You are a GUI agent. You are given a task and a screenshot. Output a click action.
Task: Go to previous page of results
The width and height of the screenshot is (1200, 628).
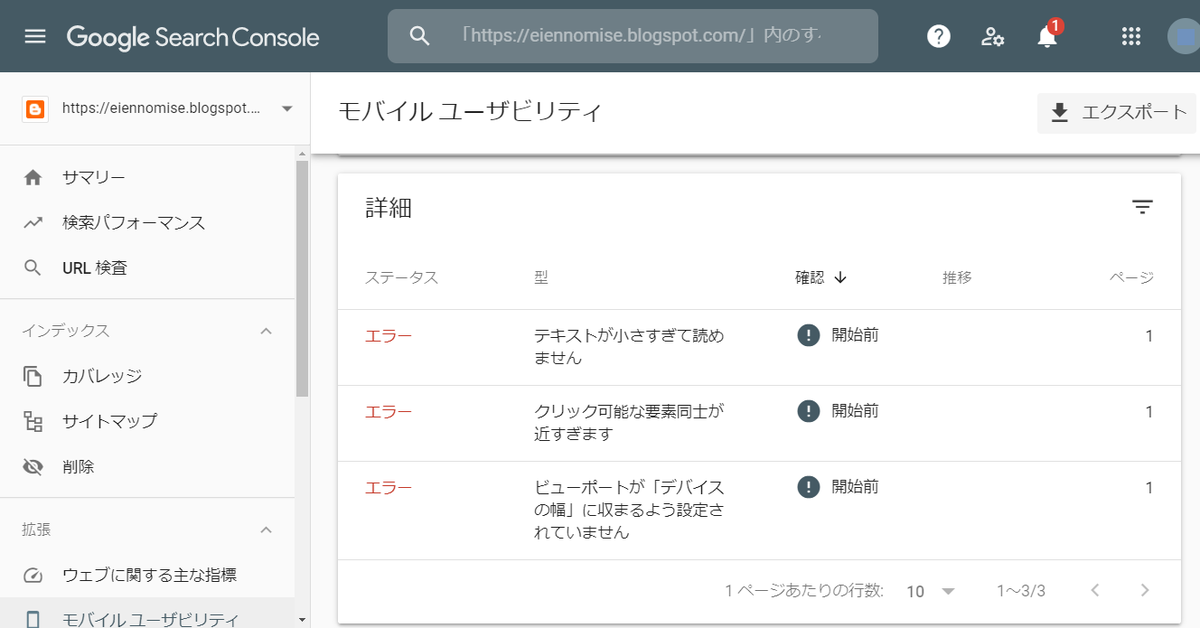pos(1095,590)
